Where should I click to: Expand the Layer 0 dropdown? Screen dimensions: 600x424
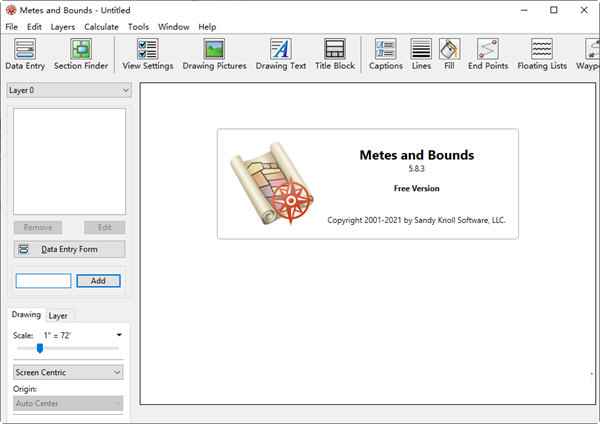click(69, 90)
